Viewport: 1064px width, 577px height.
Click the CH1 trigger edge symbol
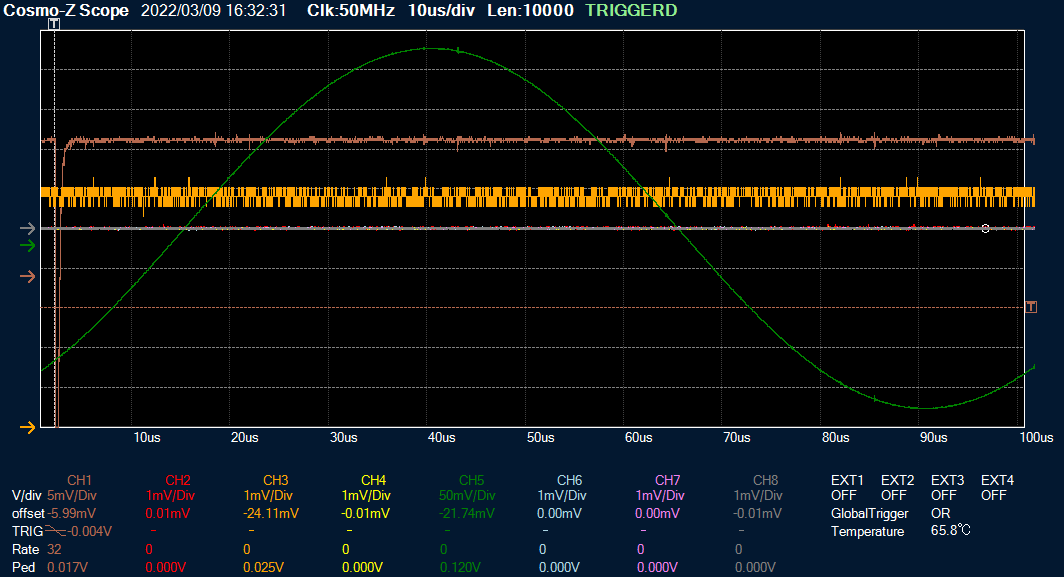[x=57, y=531]
